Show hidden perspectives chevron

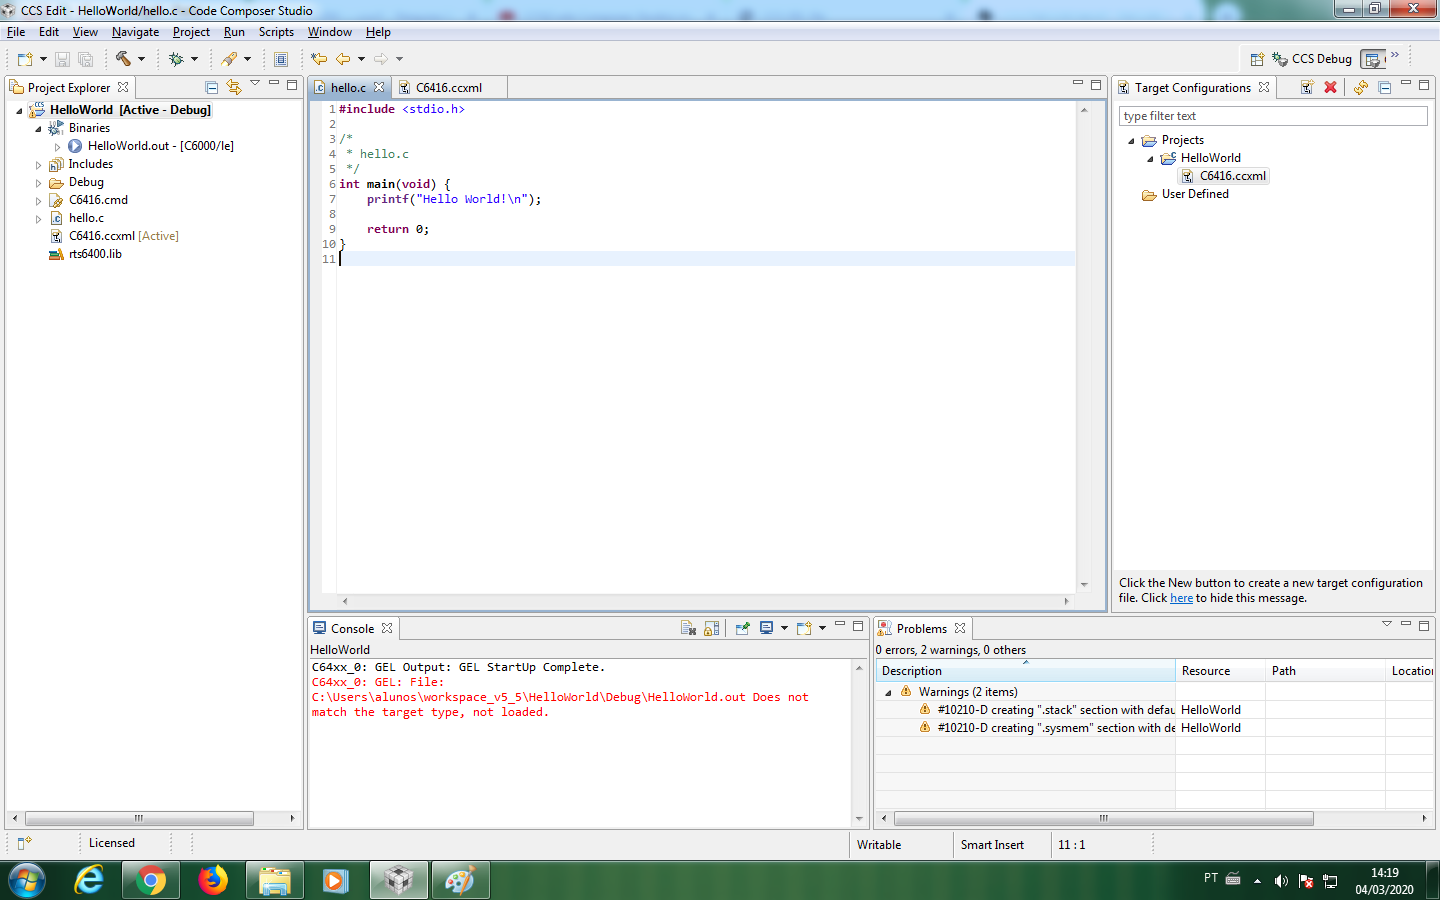pos(1395,55)
